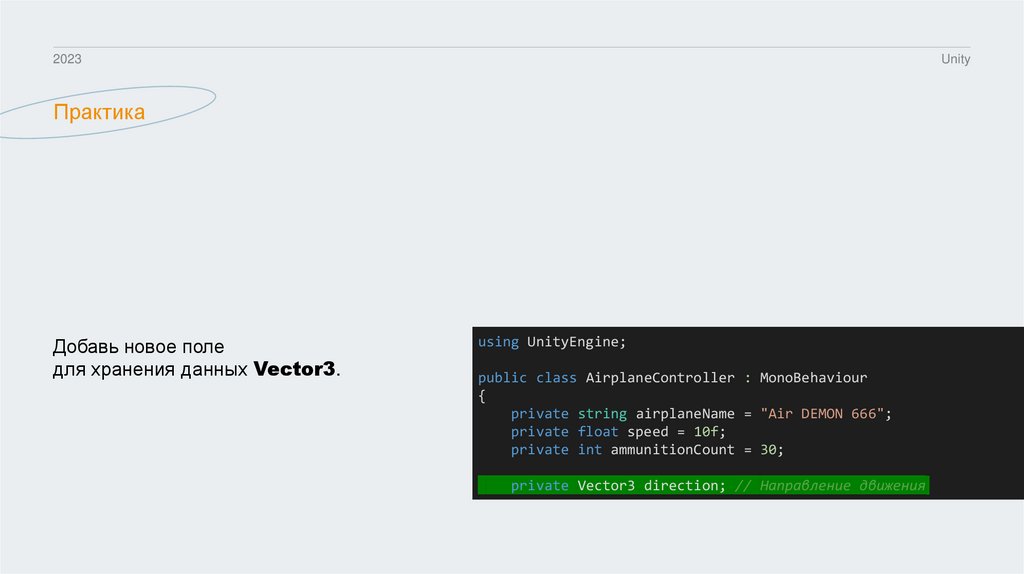Click the "10f" float value
Image resolution: width=1024 pixels, height=574 pixels.
[x=706, y=432]
